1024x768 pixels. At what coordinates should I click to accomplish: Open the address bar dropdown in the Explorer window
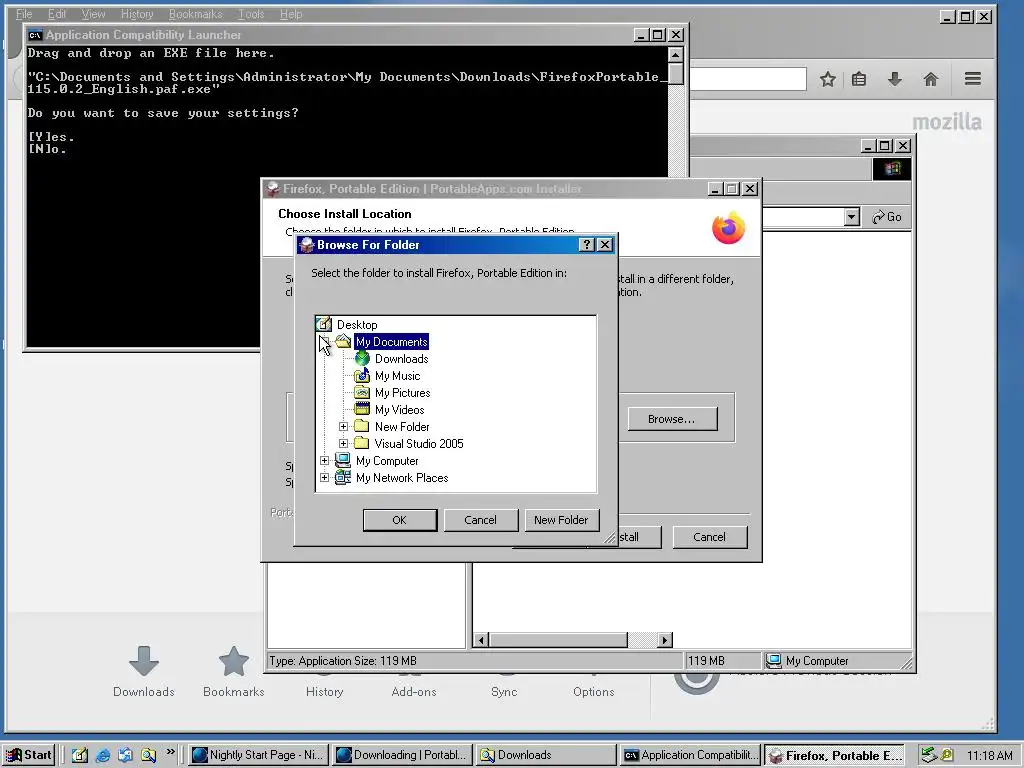coord(851,217)
